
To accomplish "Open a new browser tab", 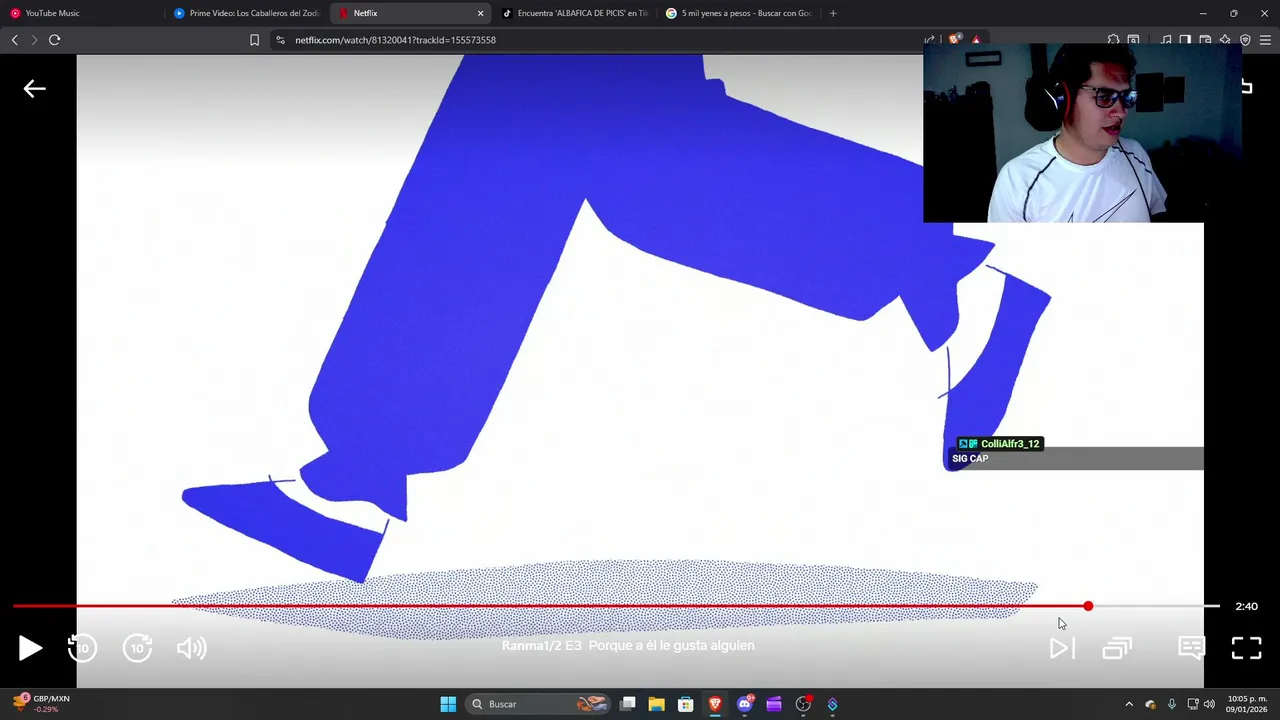I will pyautogui.click(x=833, y=13).
